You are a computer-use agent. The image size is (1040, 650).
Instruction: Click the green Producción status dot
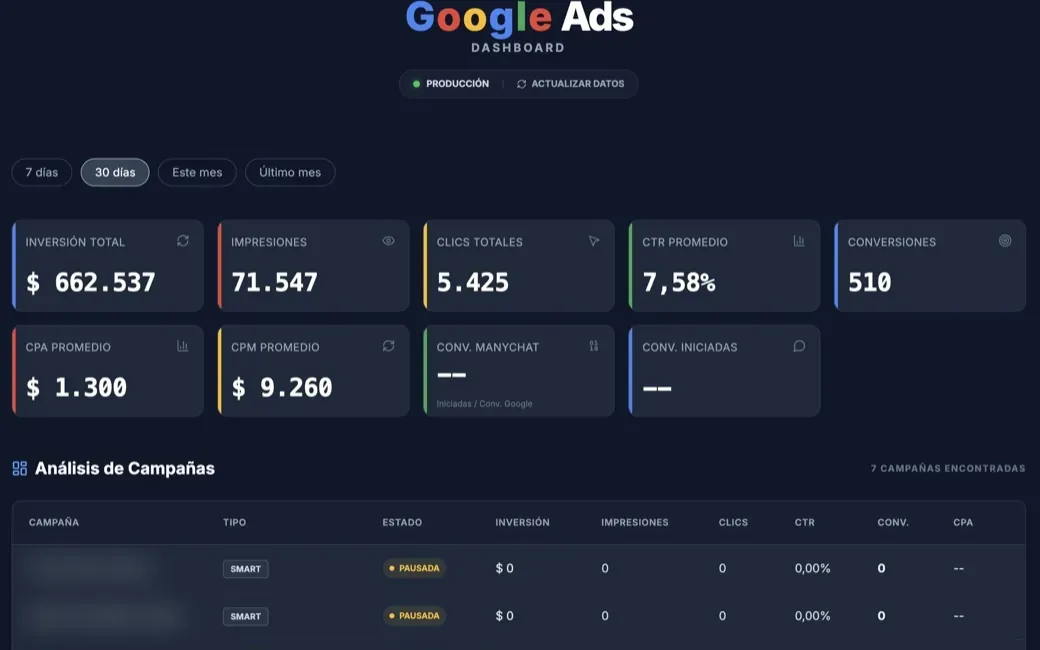tap(417, 84)
